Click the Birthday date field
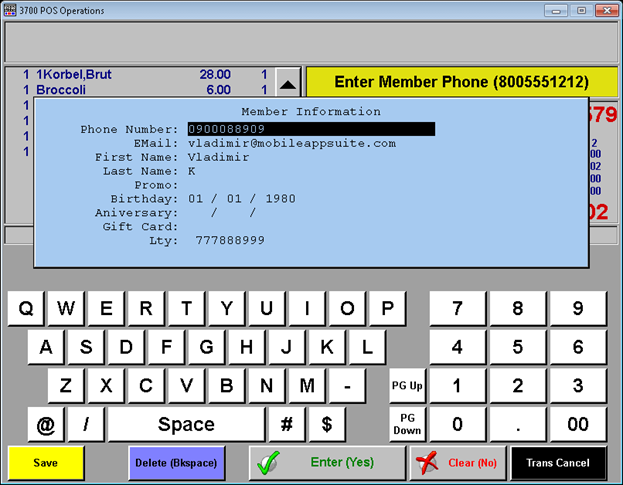Screen dimensions: 623x485 [x=242, y=199]
